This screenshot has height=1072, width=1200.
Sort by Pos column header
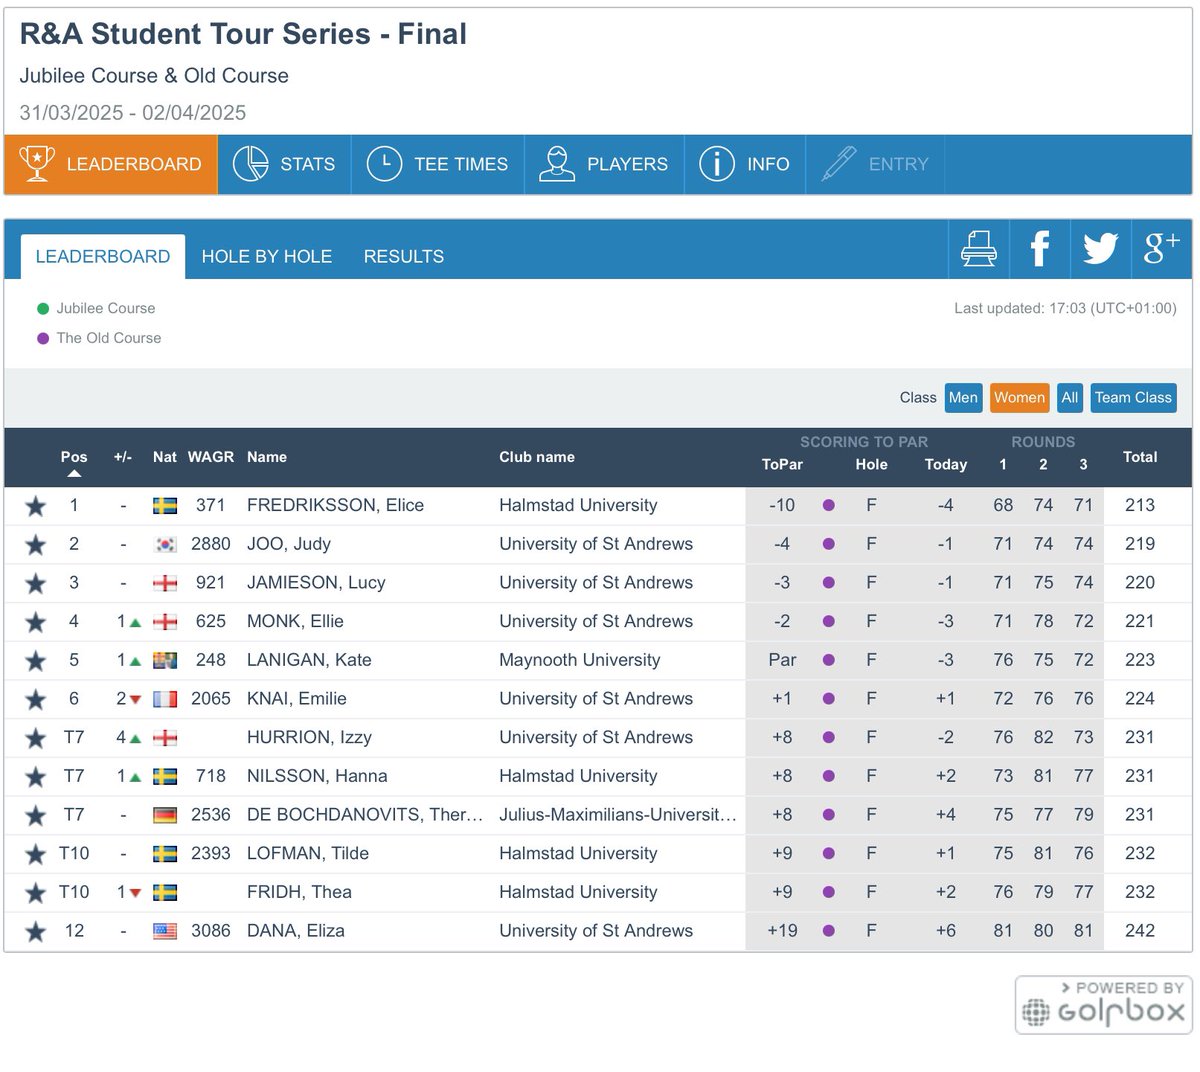74,457
